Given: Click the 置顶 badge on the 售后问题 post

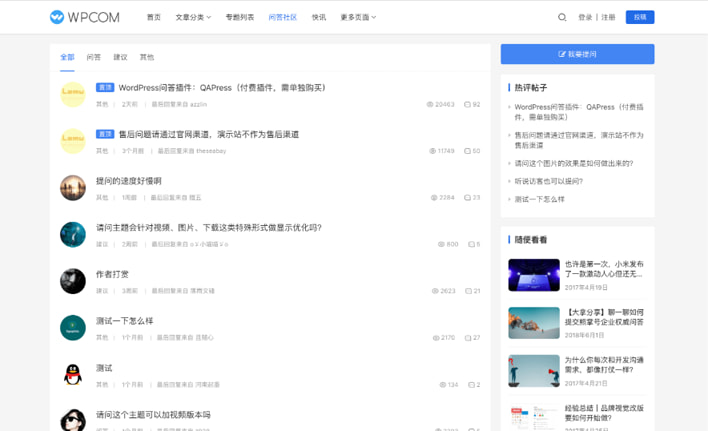Looking at the screenshot, I should tap(105, 134).
